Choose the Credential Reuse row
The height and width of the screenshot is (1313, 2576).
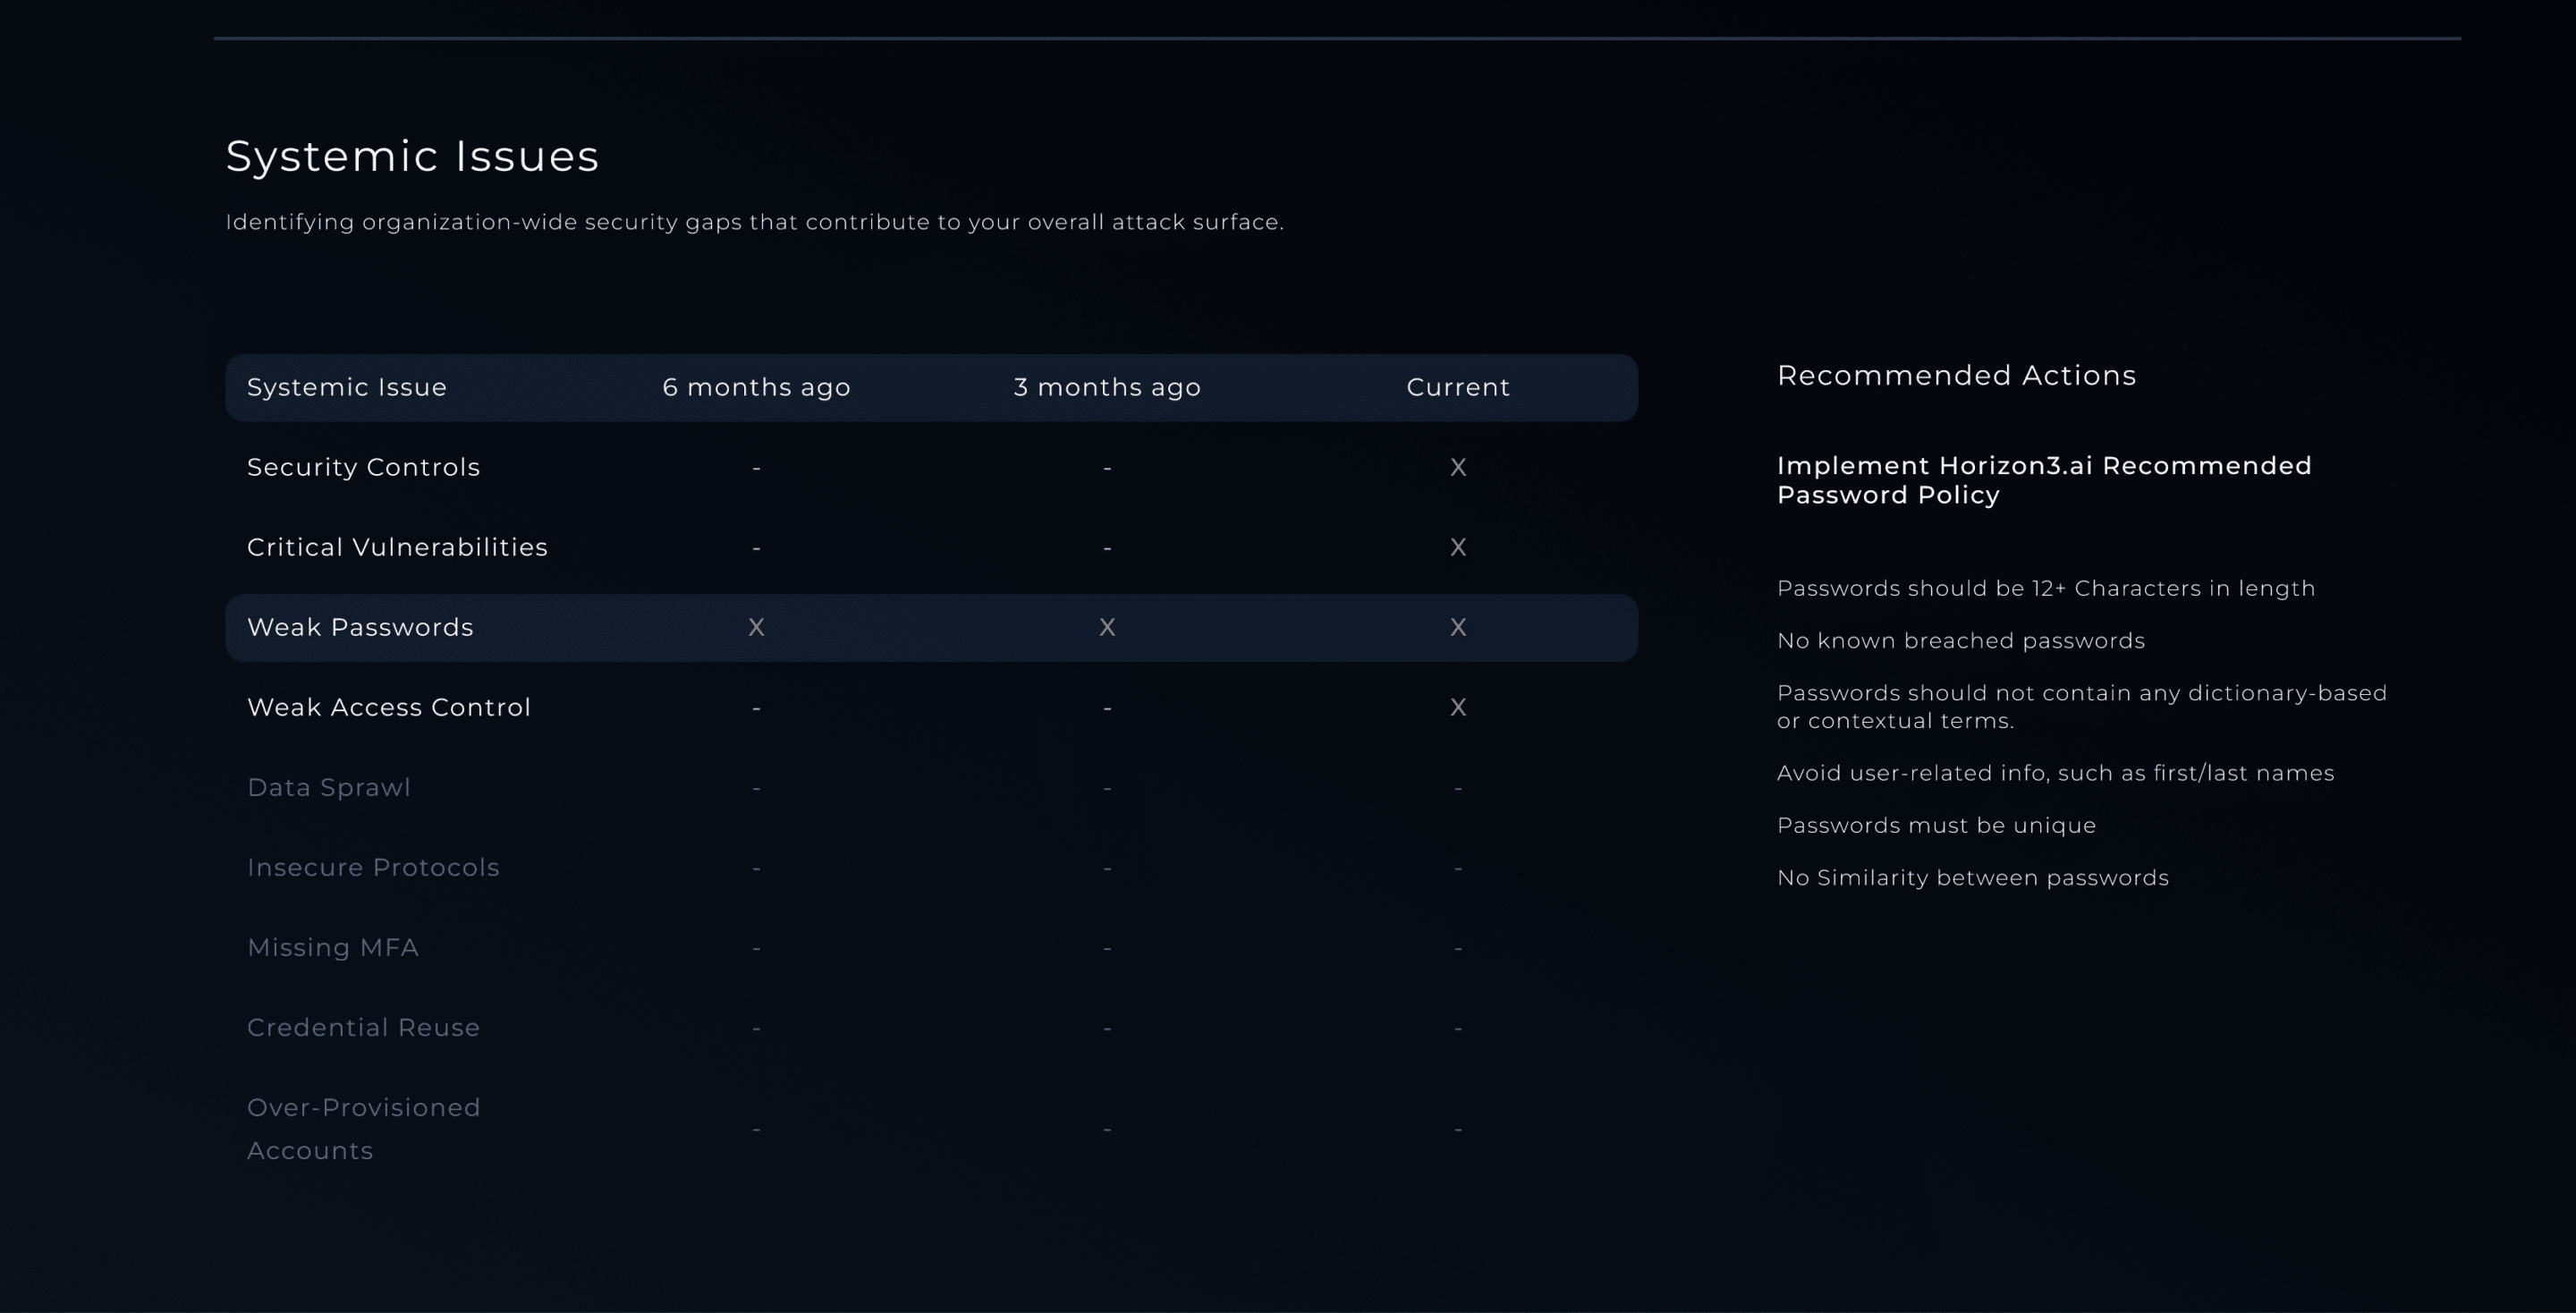tap(363, 1027)
